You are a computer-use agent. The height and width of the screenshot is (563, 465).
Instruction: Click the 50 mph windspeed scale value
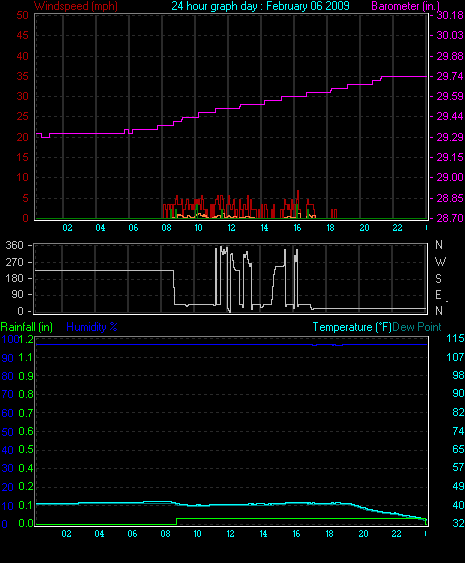pyautogui.click(x=22, y=15)
